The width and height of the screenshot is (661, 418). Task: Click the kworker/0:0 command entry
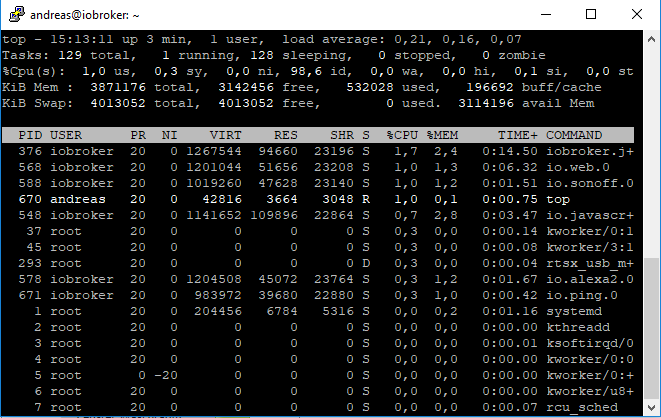pyautogui.click(x=590, y=359)
